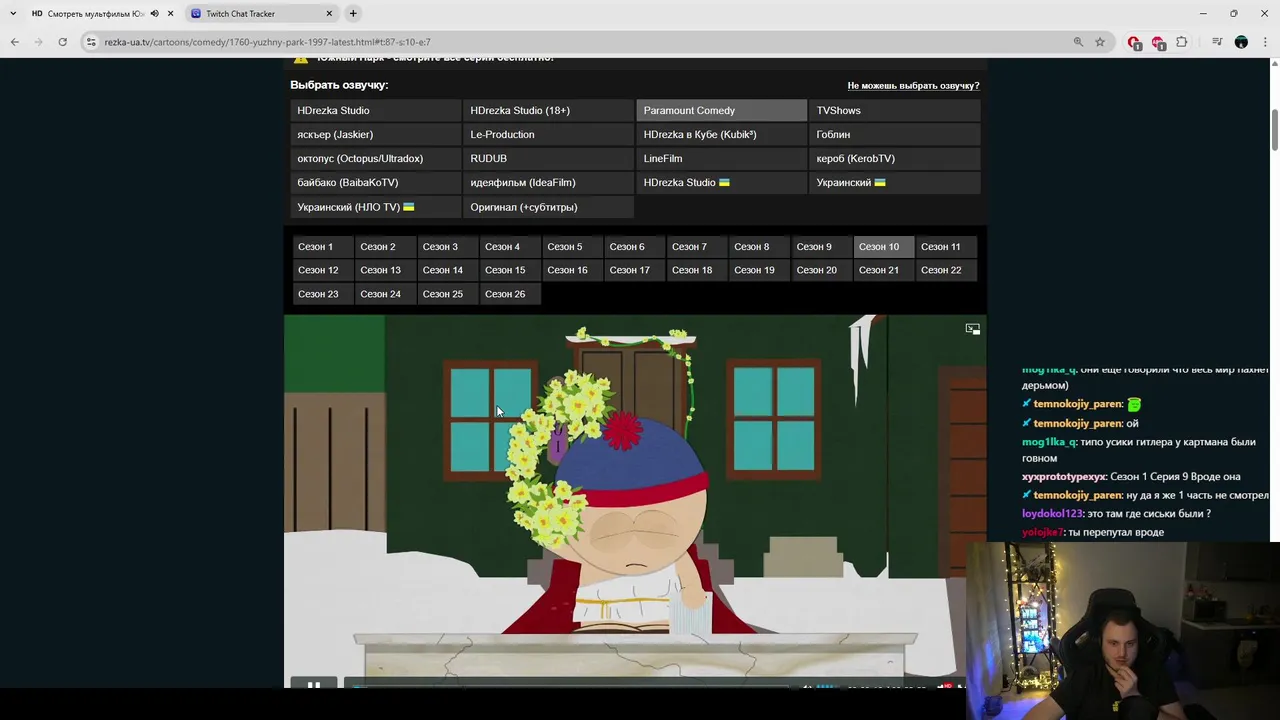Select HDrezka Studio dubbing without flag
This screenshot has width=1280, height=720.
click(376, 110)
